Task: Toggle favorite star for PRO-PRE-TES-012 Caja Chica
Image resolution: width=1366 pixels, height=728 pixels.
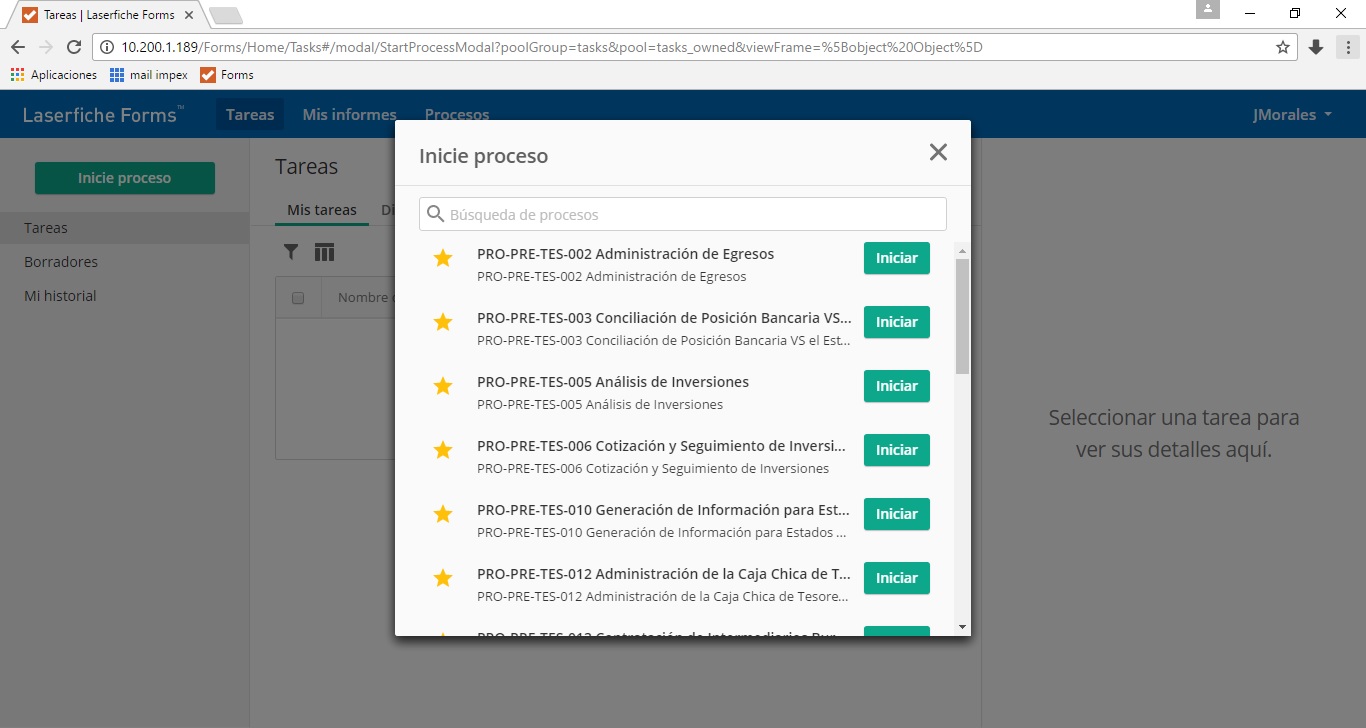Action: (x=443, y=578)
